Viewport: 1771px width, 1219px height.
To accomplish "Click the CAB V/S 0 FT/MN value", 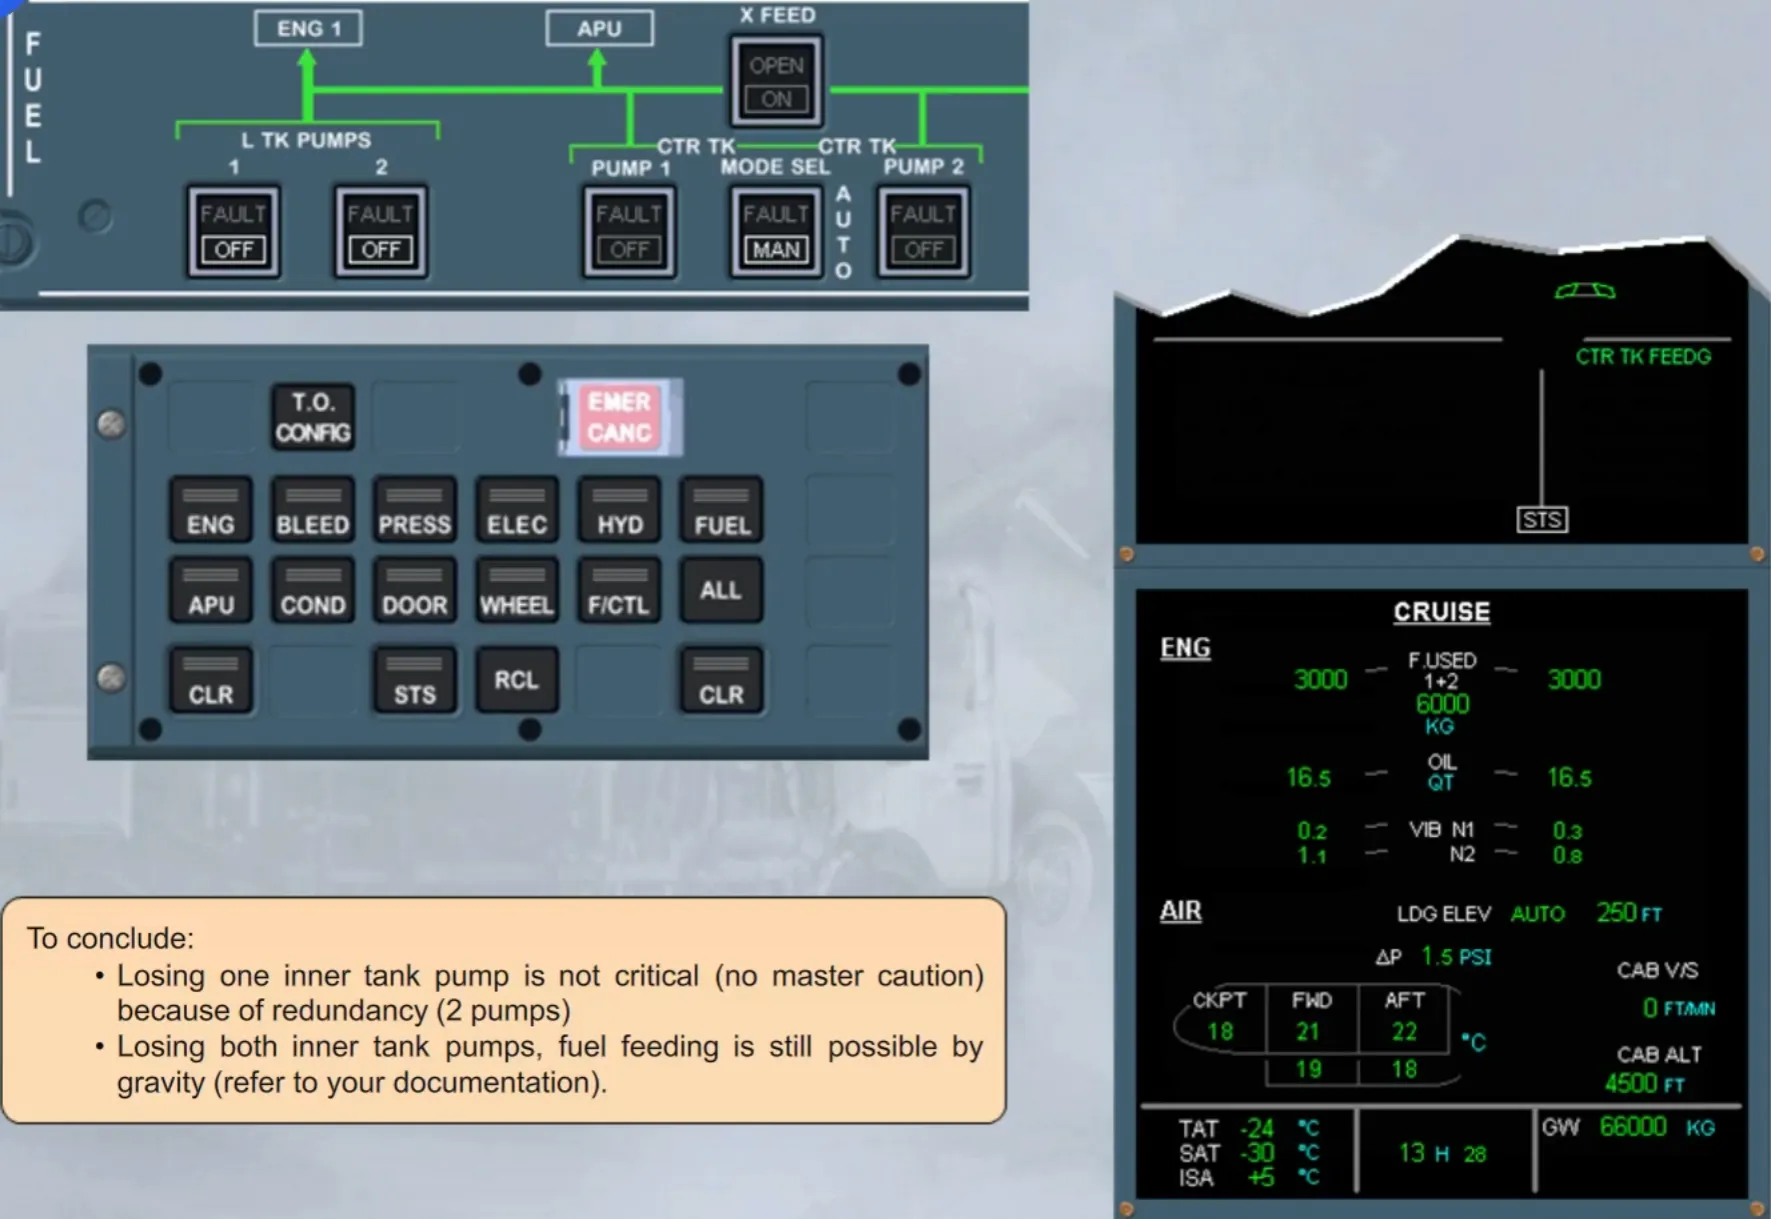I will pyautogui.click(x=1678, y=1008).
